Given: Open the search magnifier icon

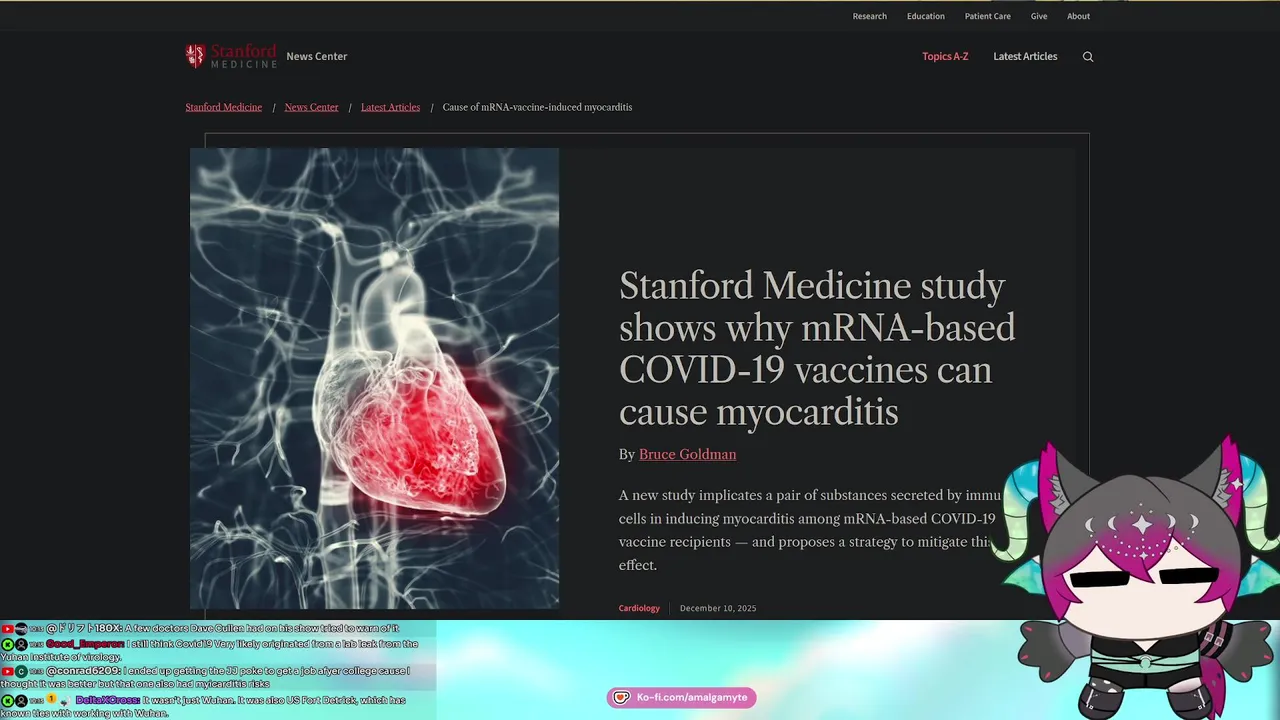Looking at the screenshot, I should click(x=1088, y=57).
